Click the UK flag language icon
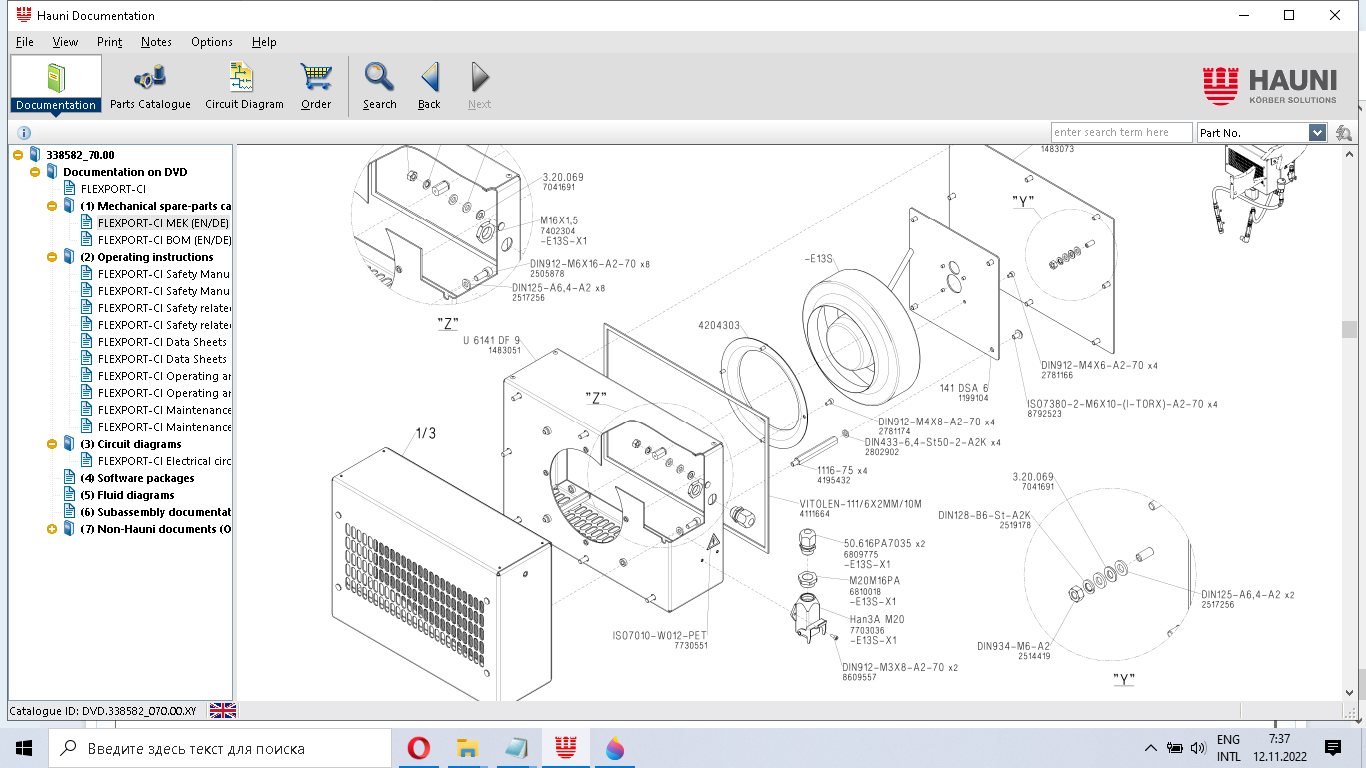Screen dimensions: 1366x768 pyautogui.click(x=222, y=710)
